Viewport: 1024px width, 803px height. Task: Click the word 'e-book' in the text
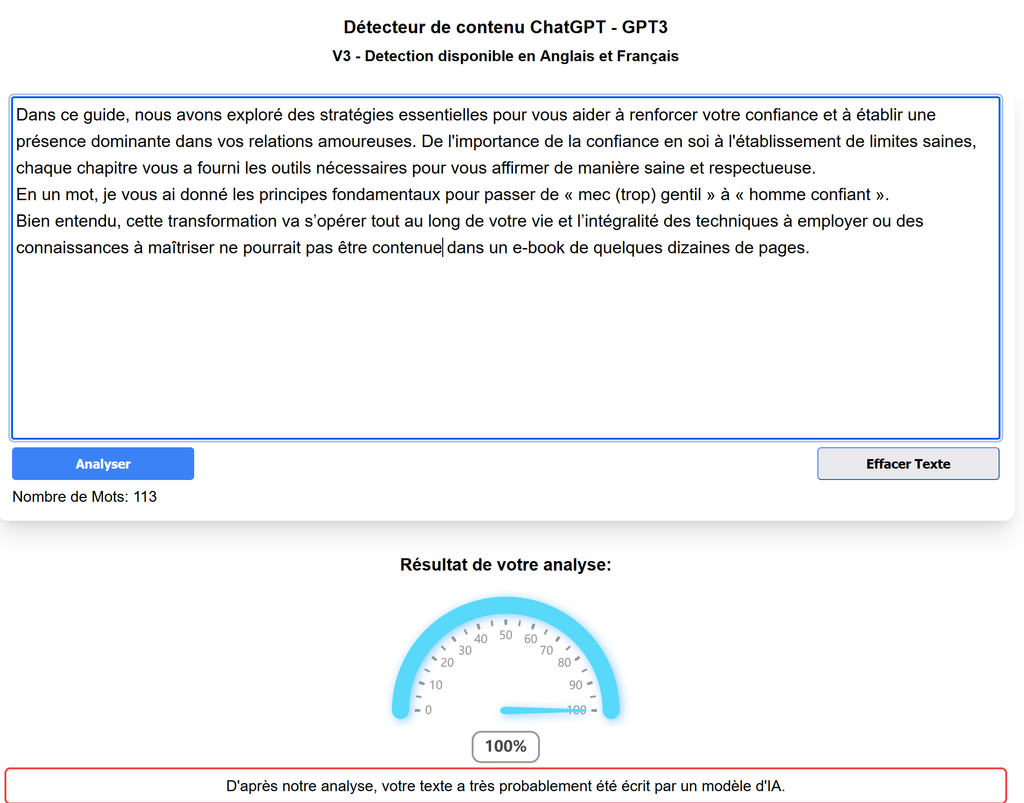(538, 247)
